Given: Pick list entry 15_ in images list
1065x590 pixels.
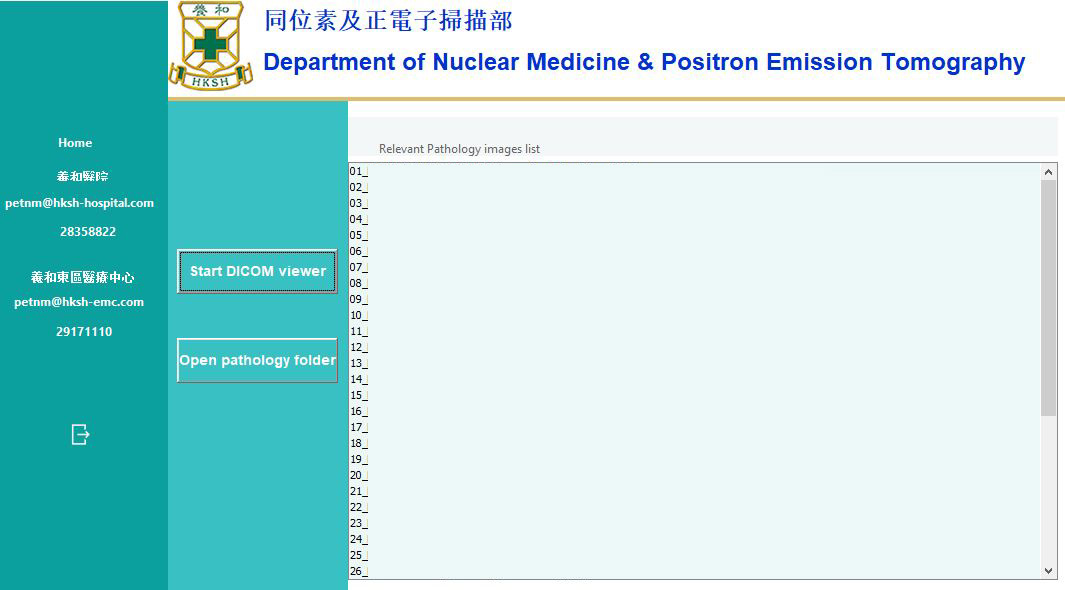Looking at the screenshot, I should coord(358,395).
